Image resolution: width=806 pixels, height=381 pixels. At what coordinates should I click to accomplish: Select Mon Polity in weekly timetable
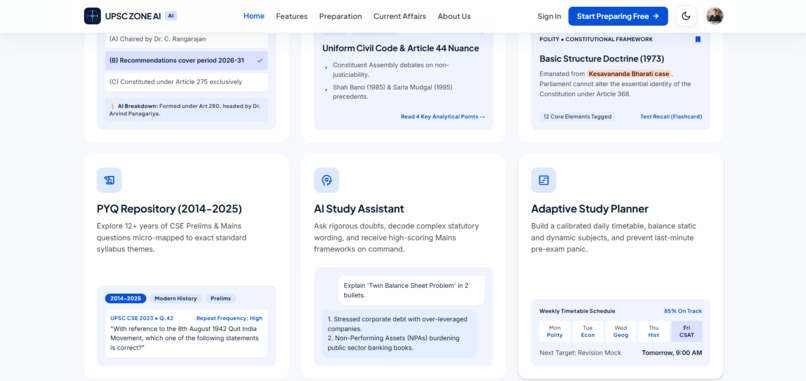[555, 332]
